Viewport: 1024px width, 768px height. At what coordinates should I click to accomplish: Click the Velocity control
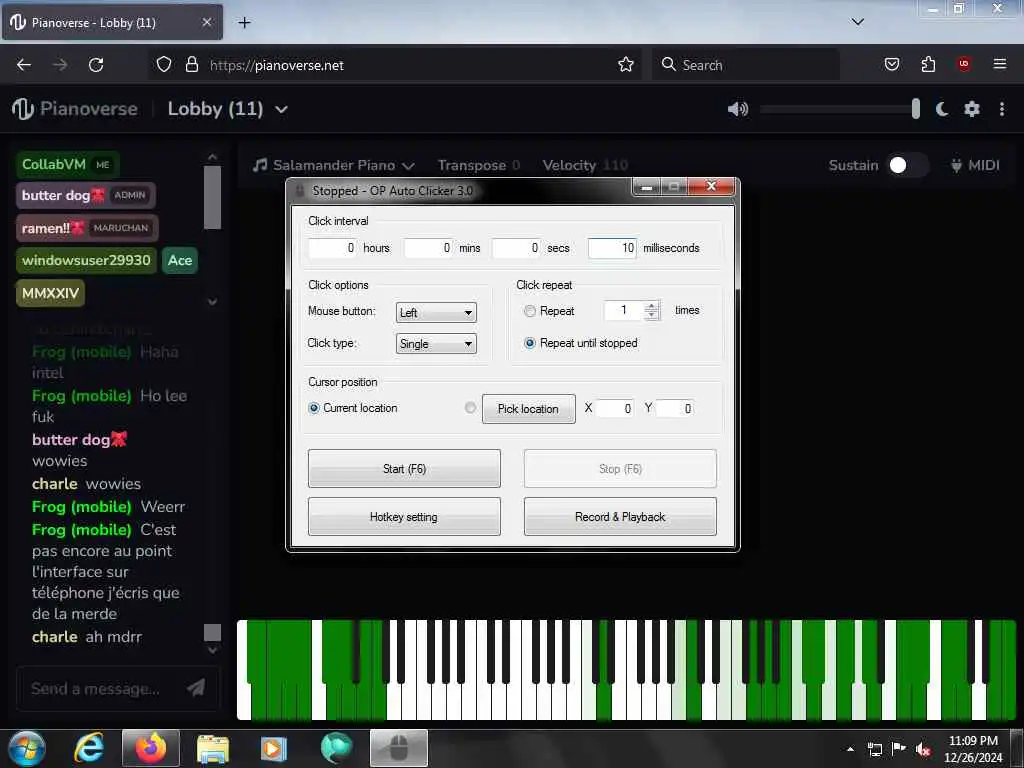584,165
